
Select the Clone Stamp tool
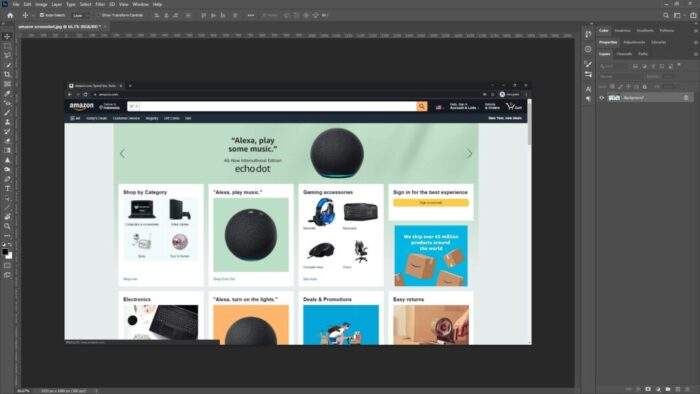(7, 122)
